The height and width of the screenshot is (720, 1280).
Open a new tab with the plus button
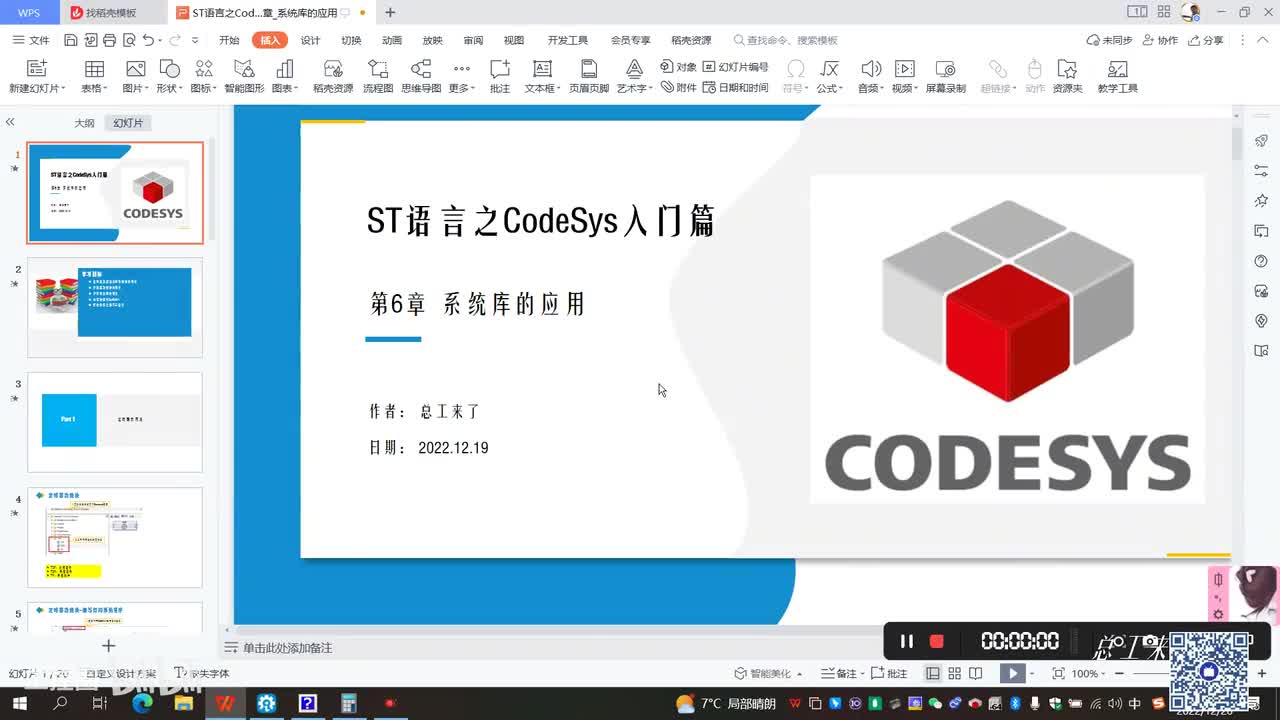[390, 13]
